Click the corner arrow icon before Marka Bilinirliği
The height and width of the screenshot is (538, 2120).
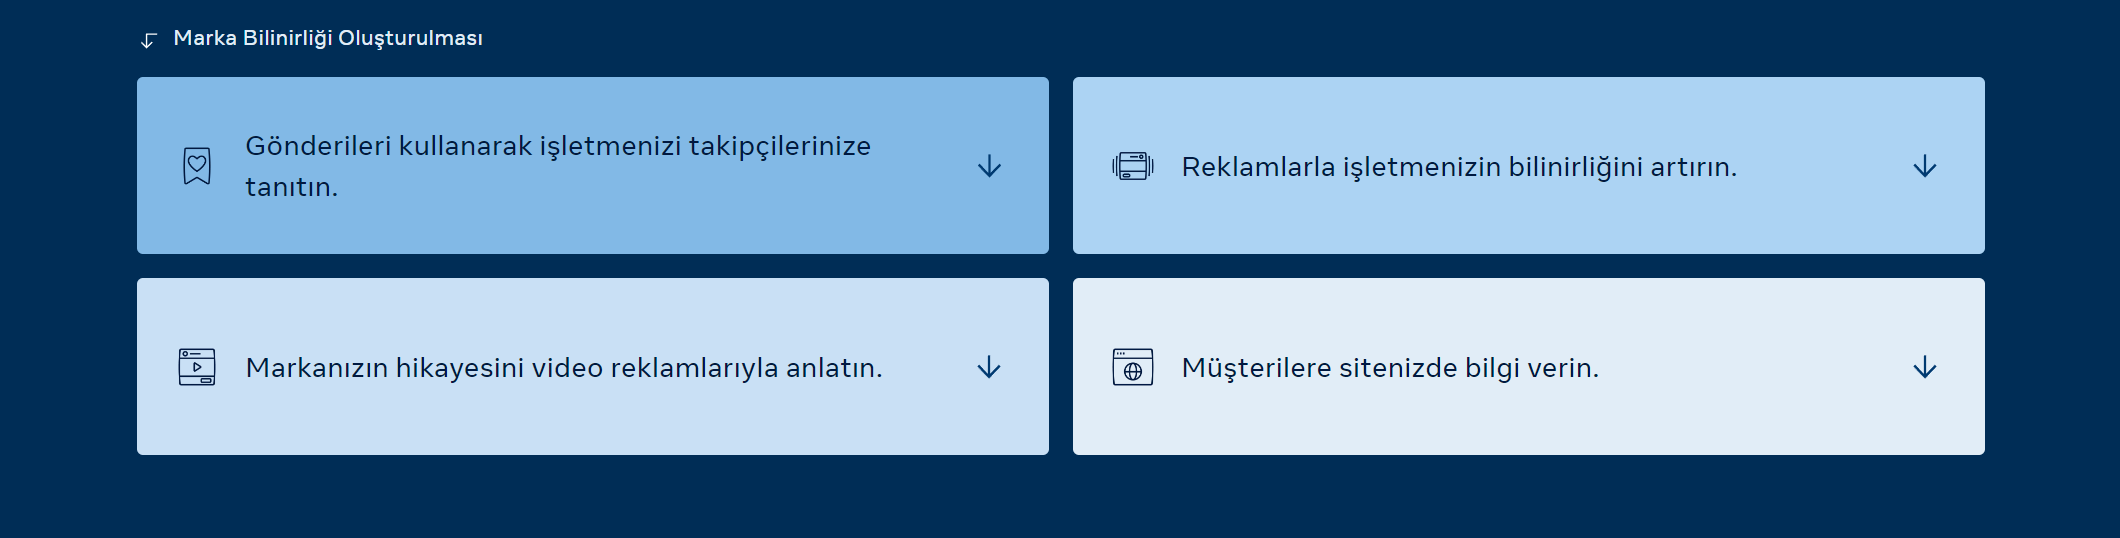tap(148, 40)
